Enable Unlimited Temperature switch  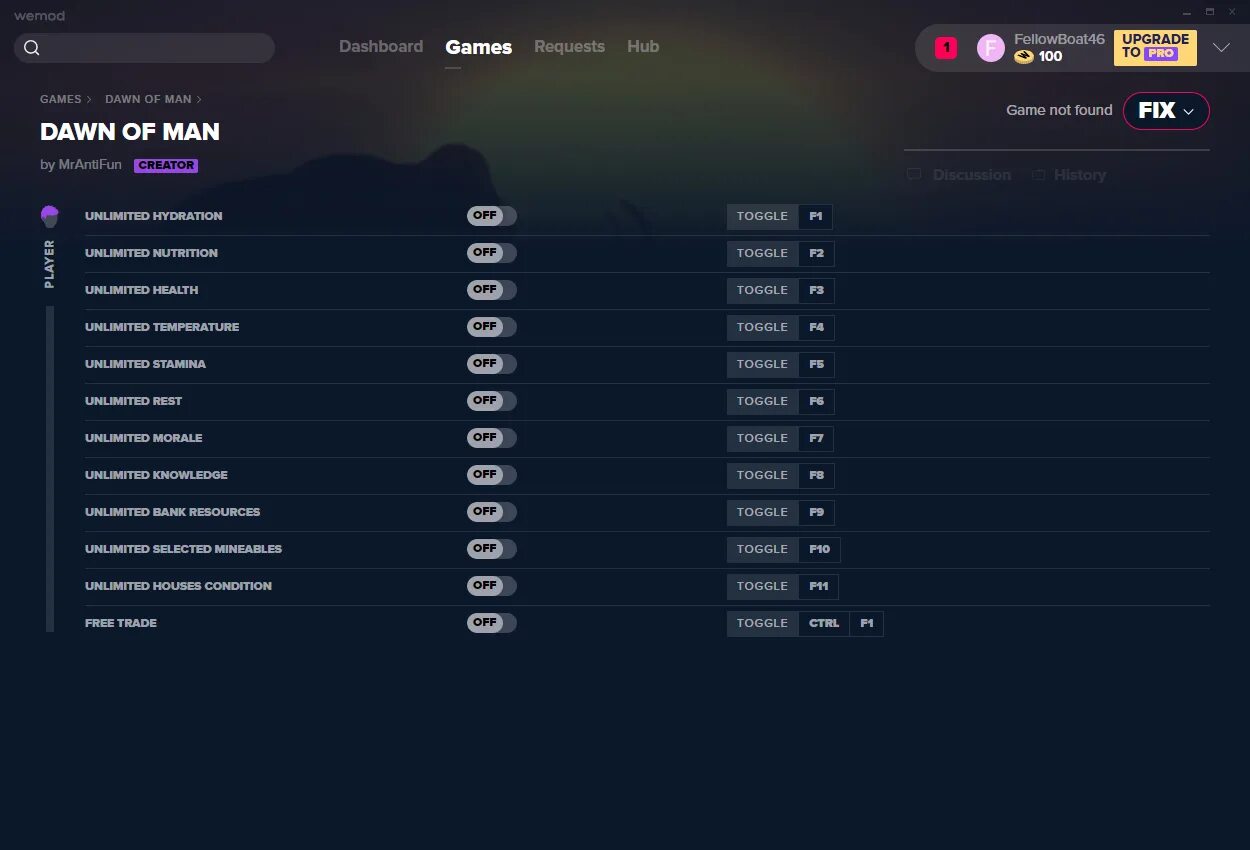point(492,327)
